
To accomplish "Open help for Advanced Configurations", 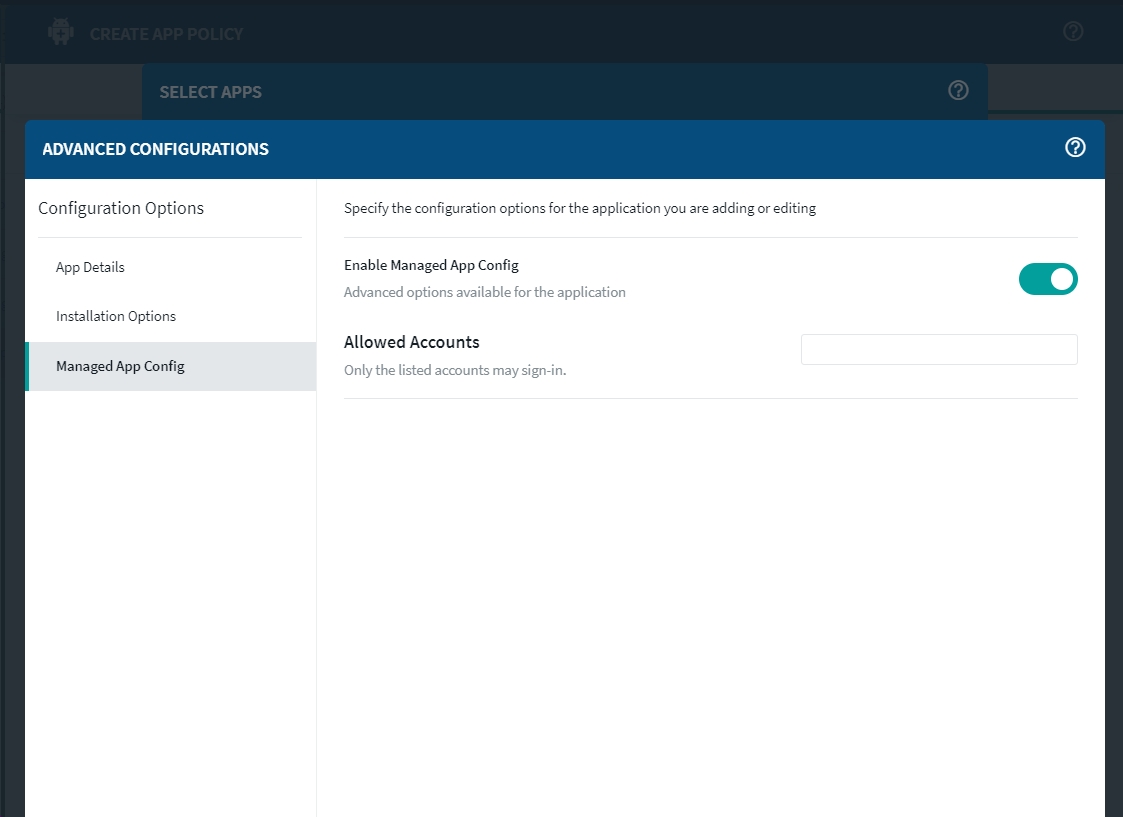I will coord(1075,148).
